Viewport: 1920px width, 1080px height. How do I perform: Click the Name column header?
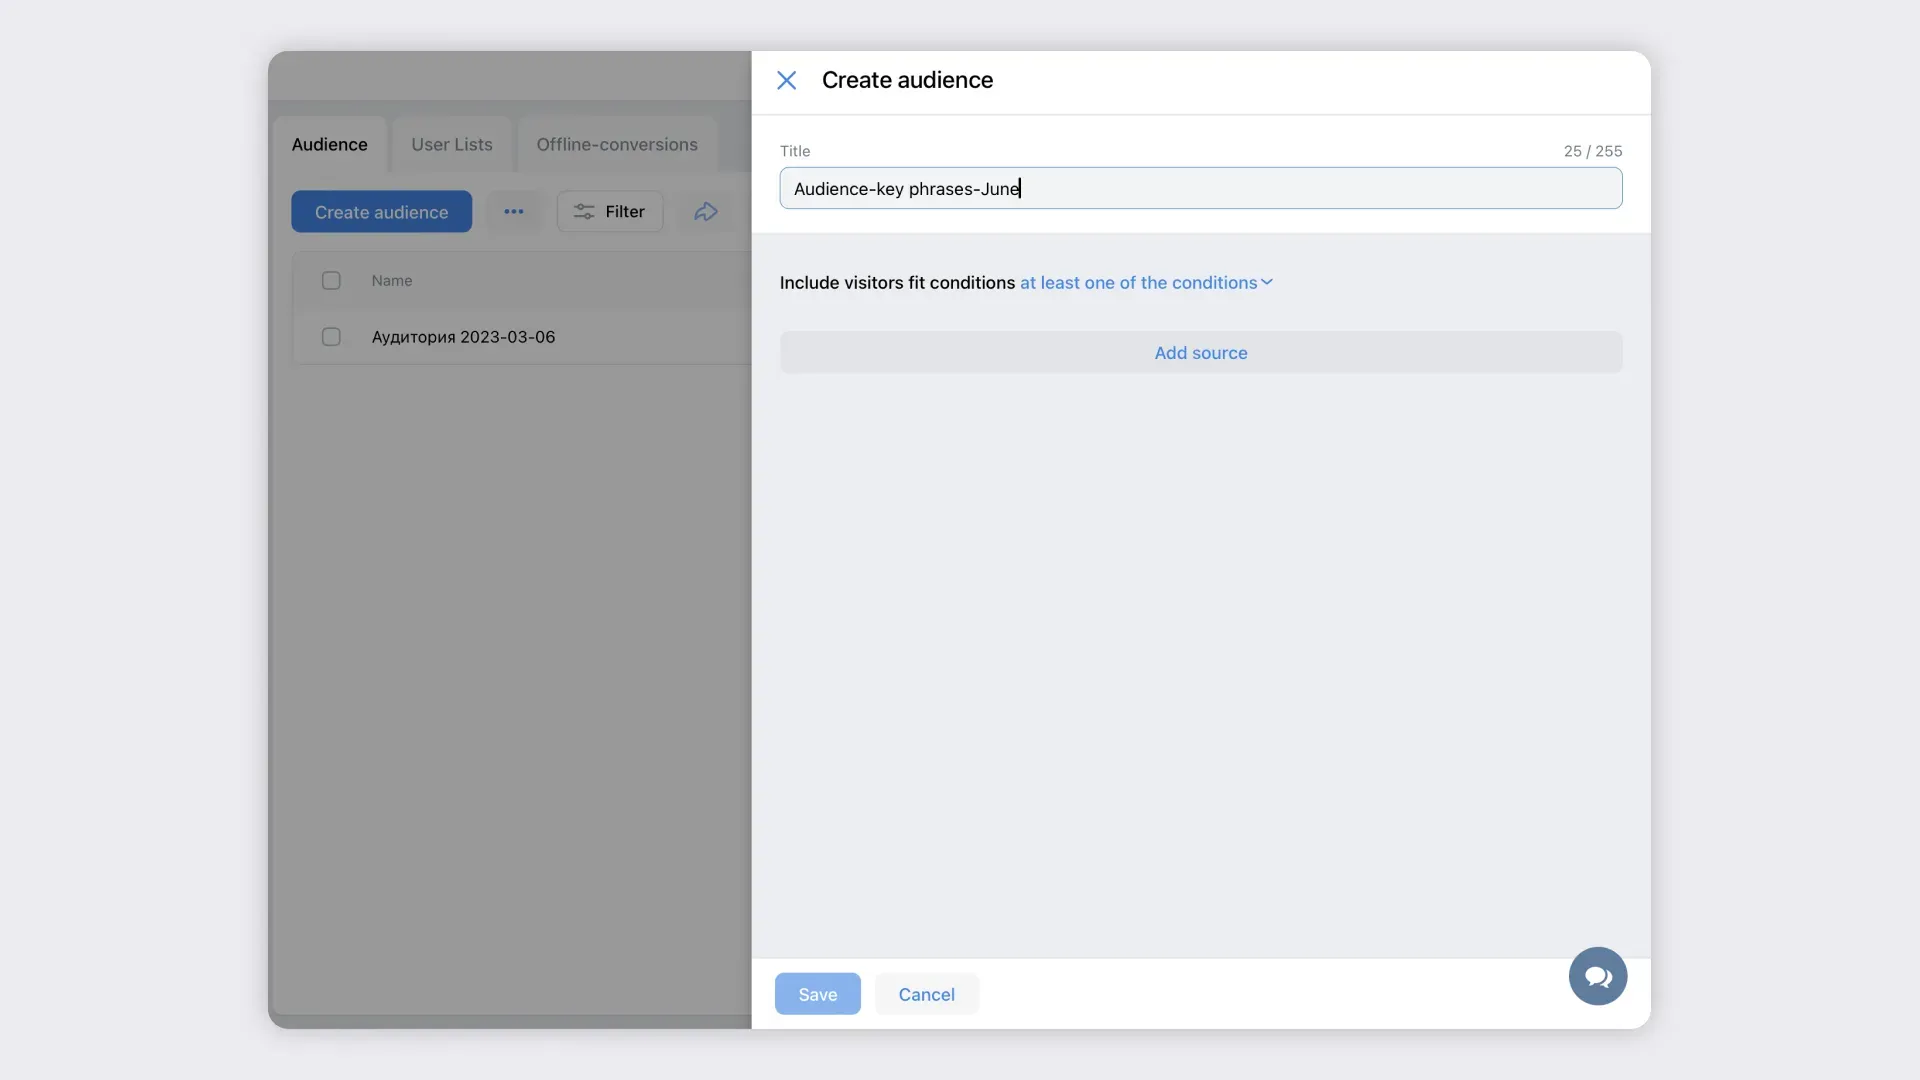[392, 281]
